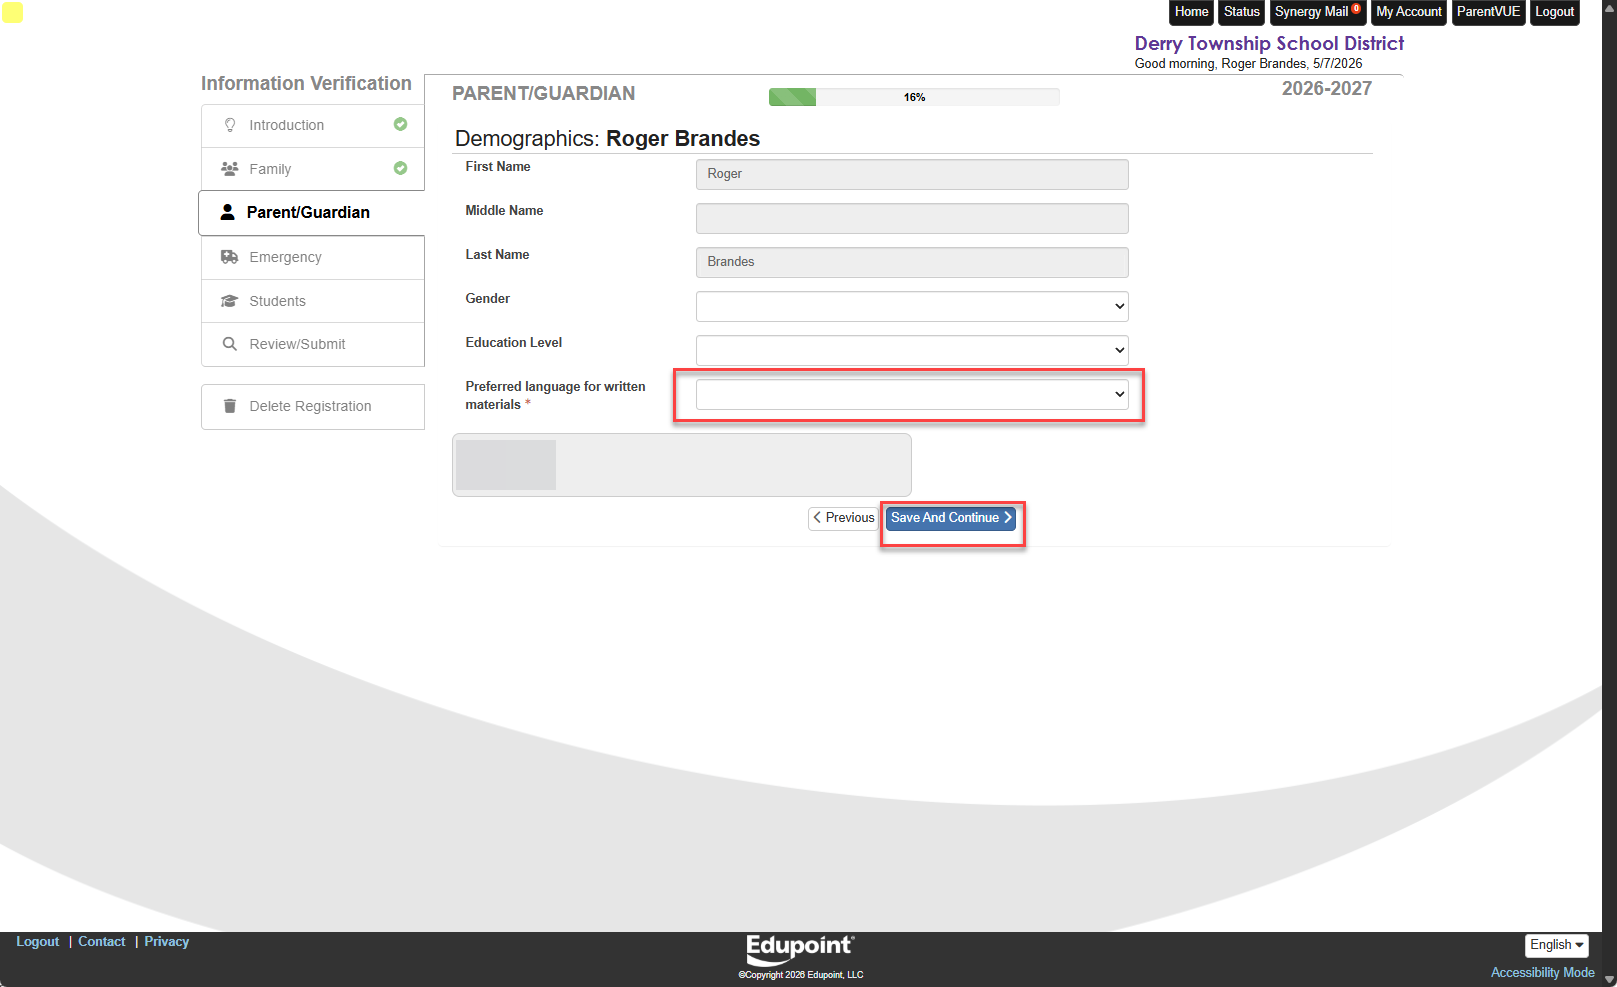Click the Privacy link in footer
This screenshot has width=1617, height=987.
(x=167, y=942)
